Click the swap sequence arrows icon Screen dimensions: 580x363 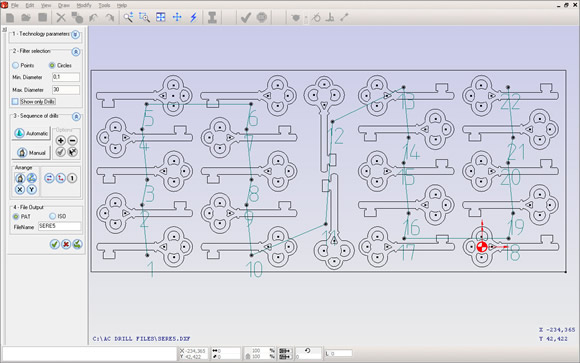[x=49, y=178]
